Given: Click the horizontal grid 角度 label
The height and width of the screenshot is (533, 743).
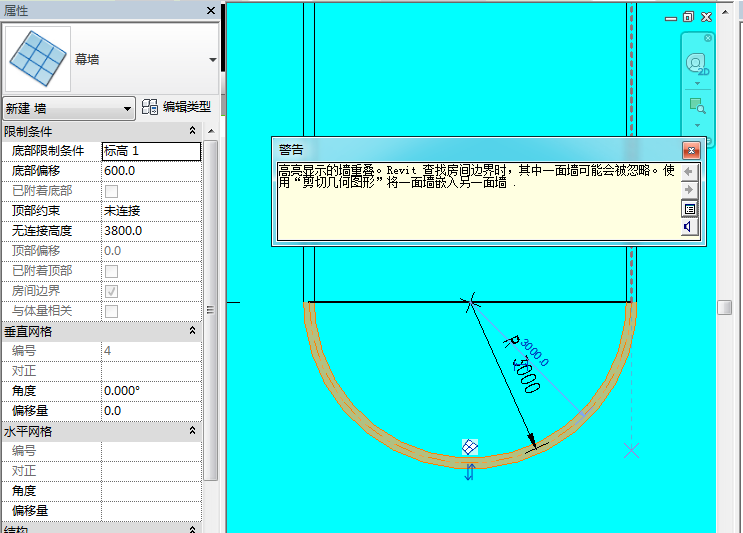Looking at the screenshot, I should click(x=24, y=491).
